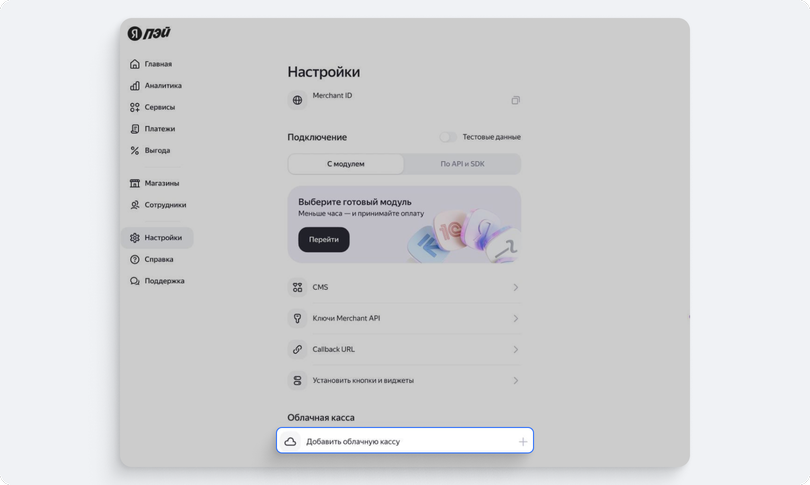Screen dimensions: 810x485
Task: Expand Ключи Merchant API chevron
Action: [516, 319]
